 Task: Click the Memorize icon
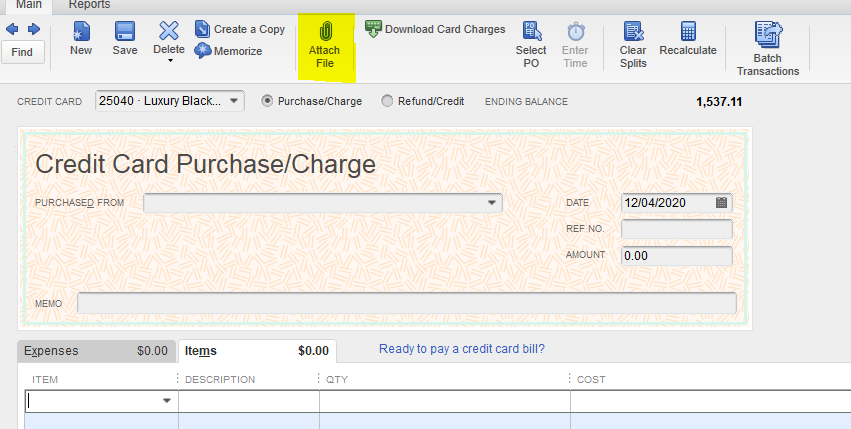pyautogui.click(x=203, y=51)
